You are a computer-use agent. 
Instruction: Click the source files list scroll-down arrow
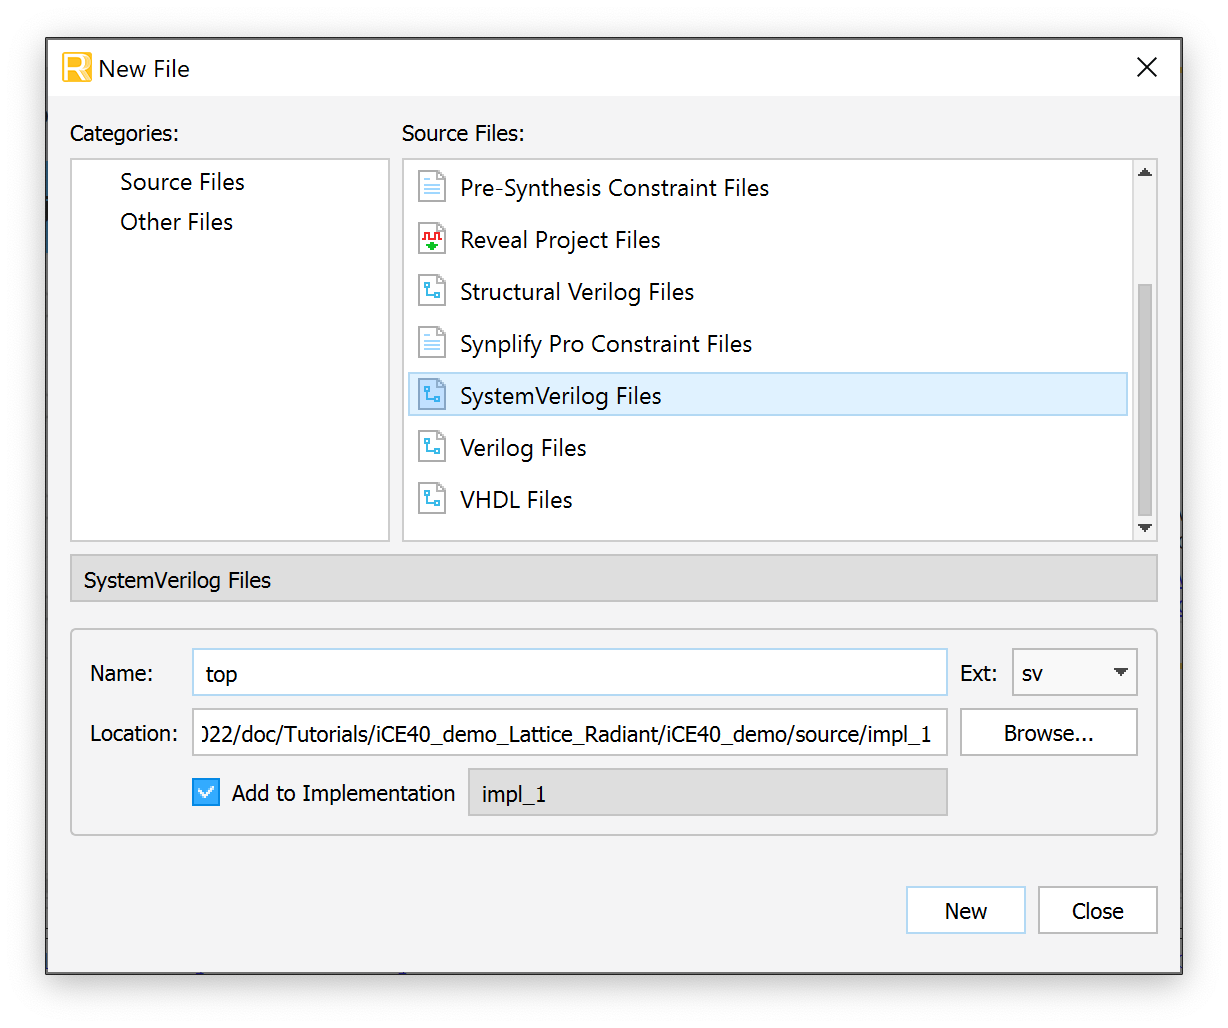[1145, 528]
